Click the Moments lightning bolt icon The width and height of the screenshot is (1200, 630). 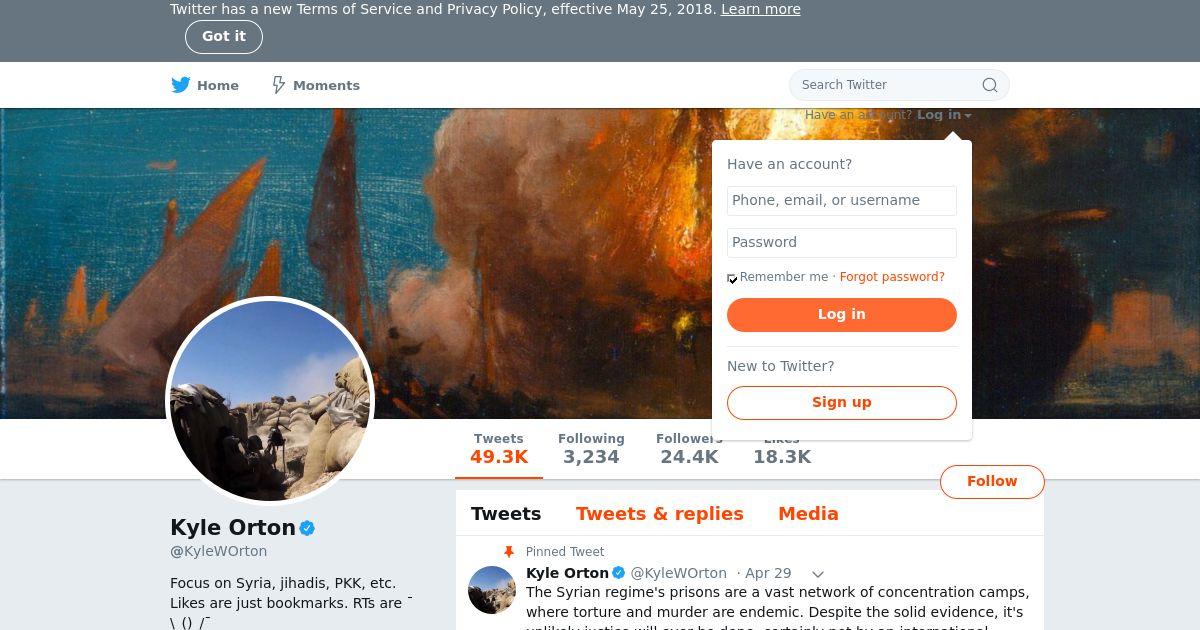[279, 85]
